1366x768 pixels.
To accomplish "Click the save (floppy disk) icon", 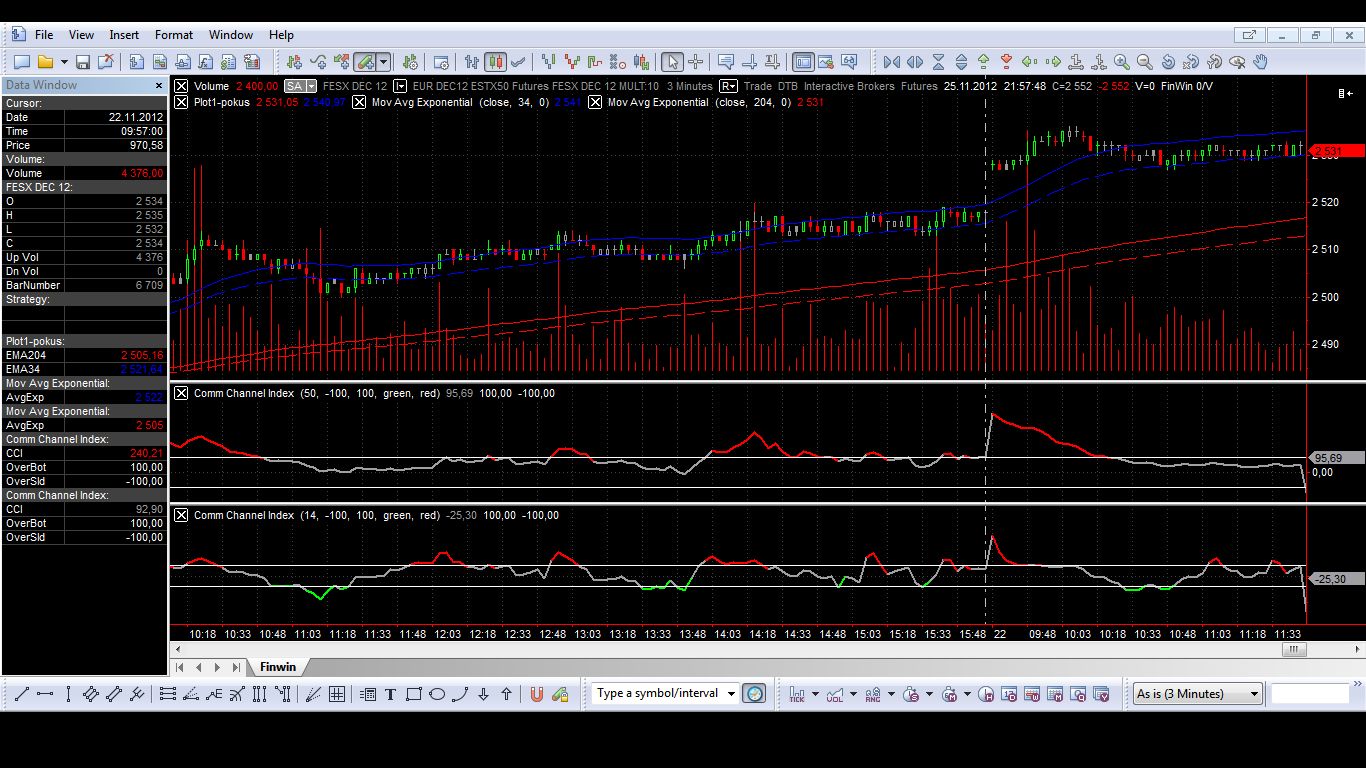I will tap(83, 62).
